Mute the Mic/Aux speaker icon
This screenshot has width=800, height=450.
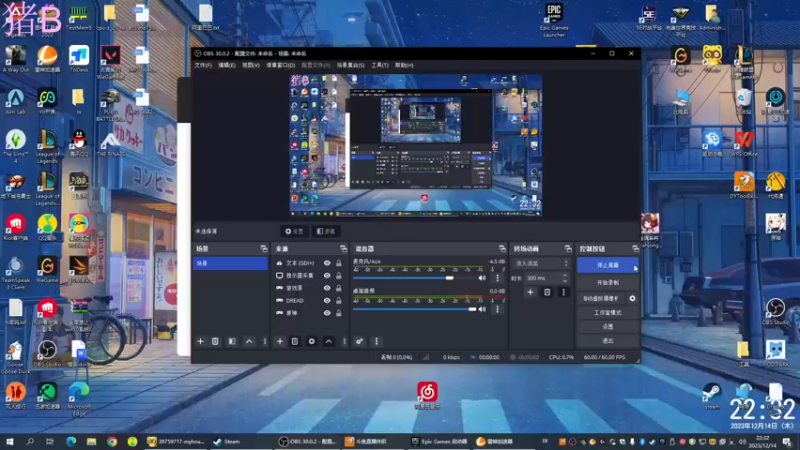(482, 278)
